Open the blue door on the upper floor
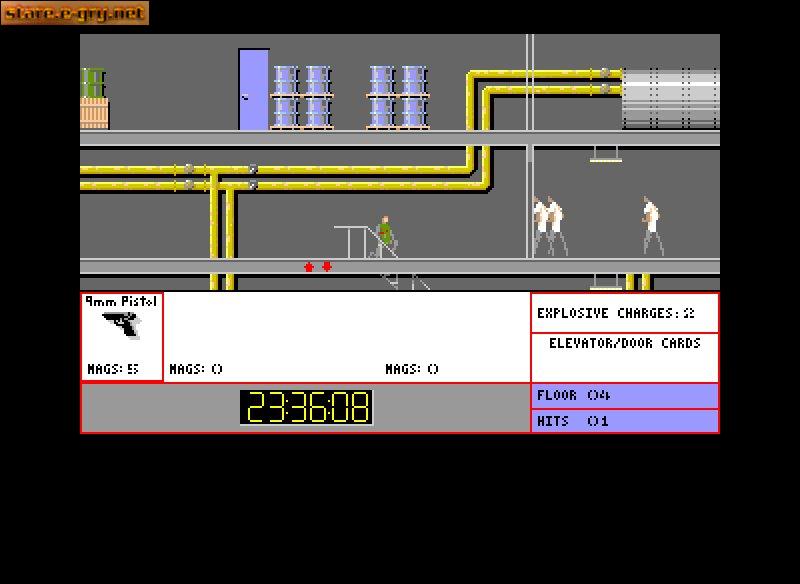The image size is (800, 584). click(x=254, y=90)
